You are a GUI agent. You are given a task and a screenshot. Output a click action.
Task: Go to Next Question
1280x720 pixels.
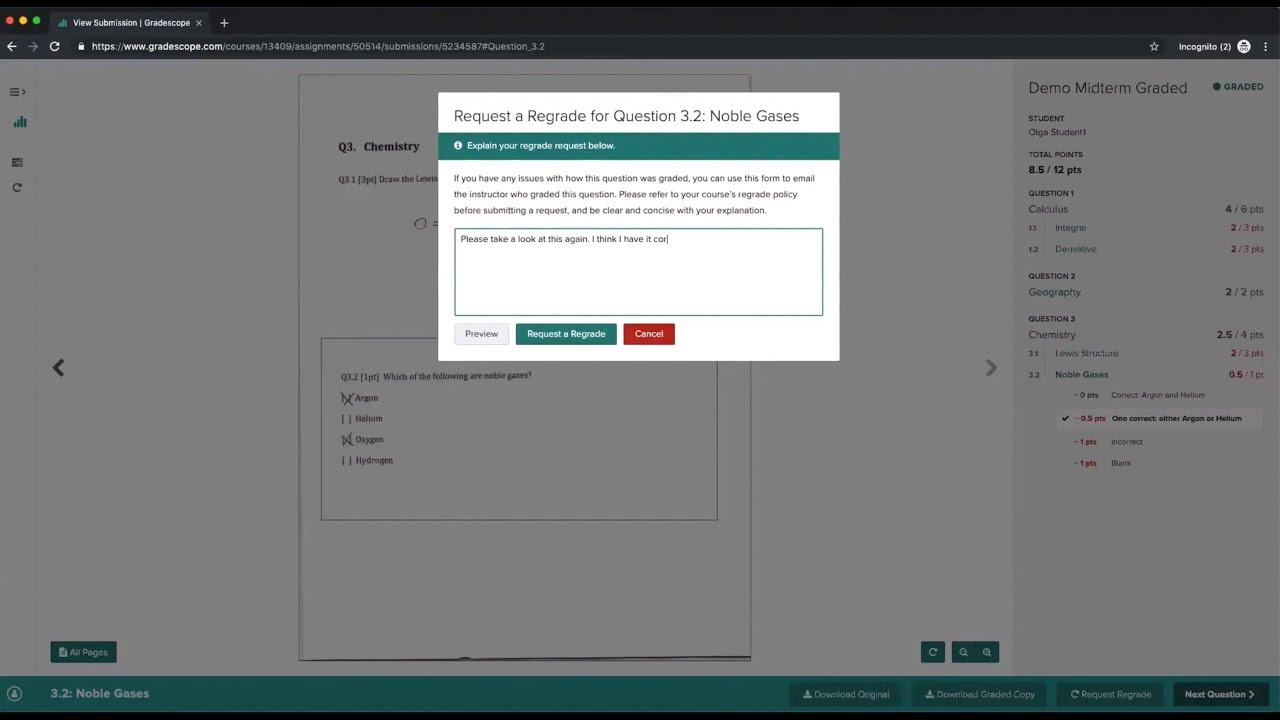pyautogui.click(x=1219, y=694)
